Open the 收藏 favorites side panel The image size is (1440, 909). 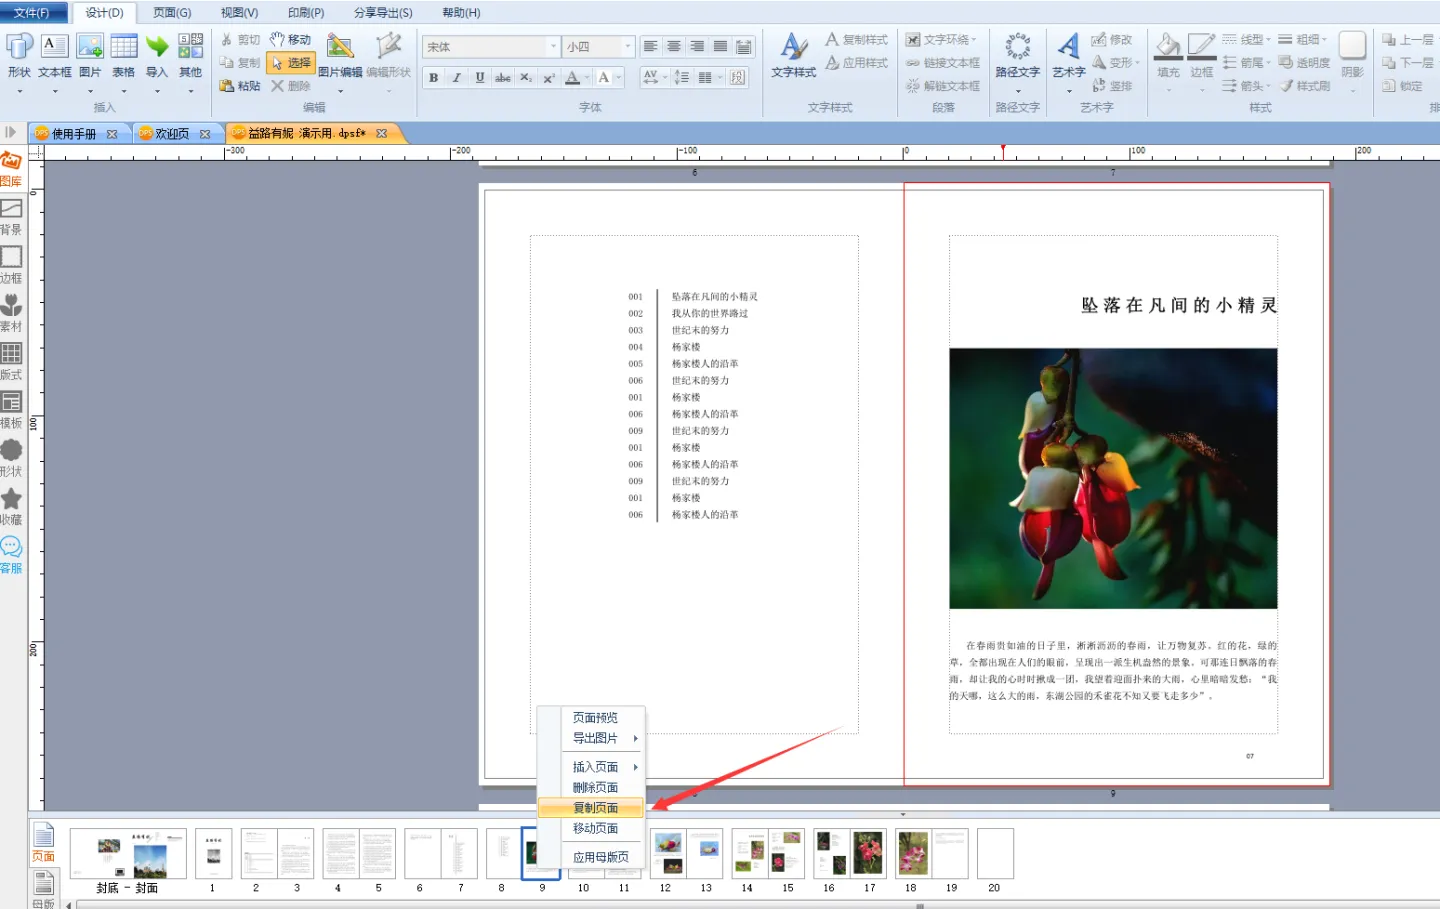pyautogui.click(x=11, y=506)
